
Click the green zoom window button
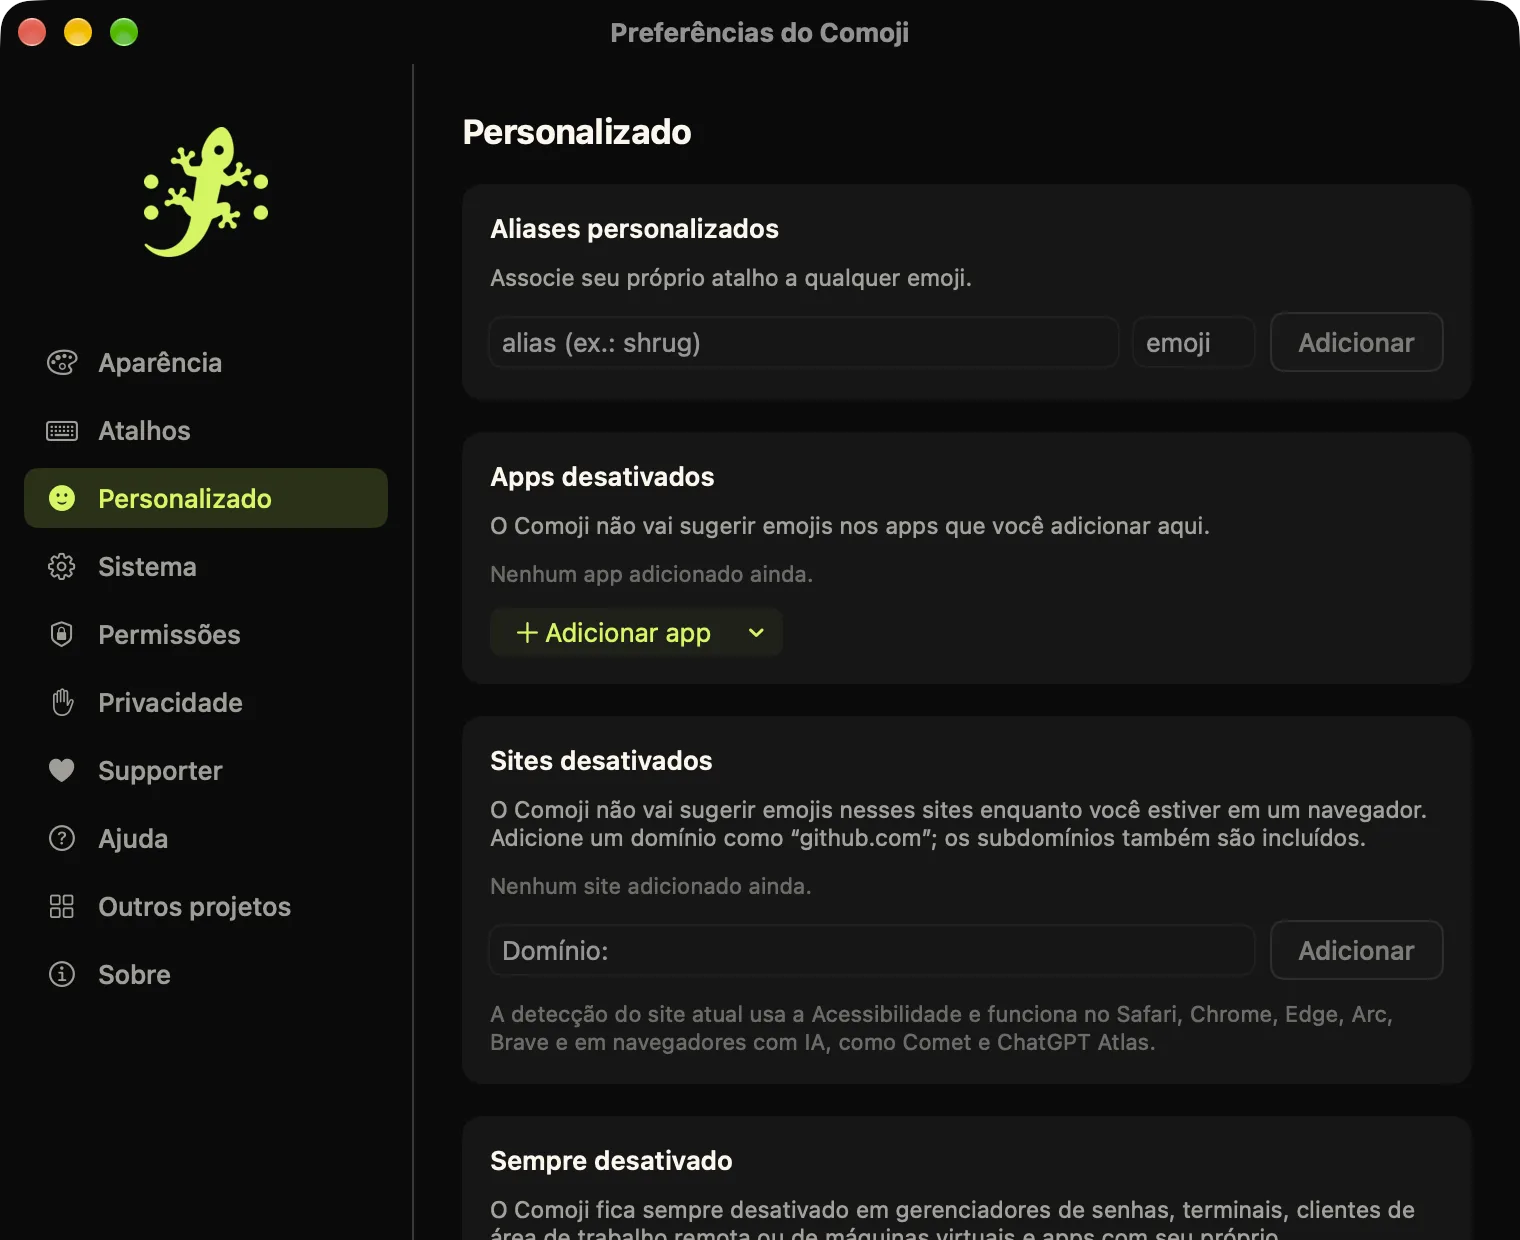(124, 32)
